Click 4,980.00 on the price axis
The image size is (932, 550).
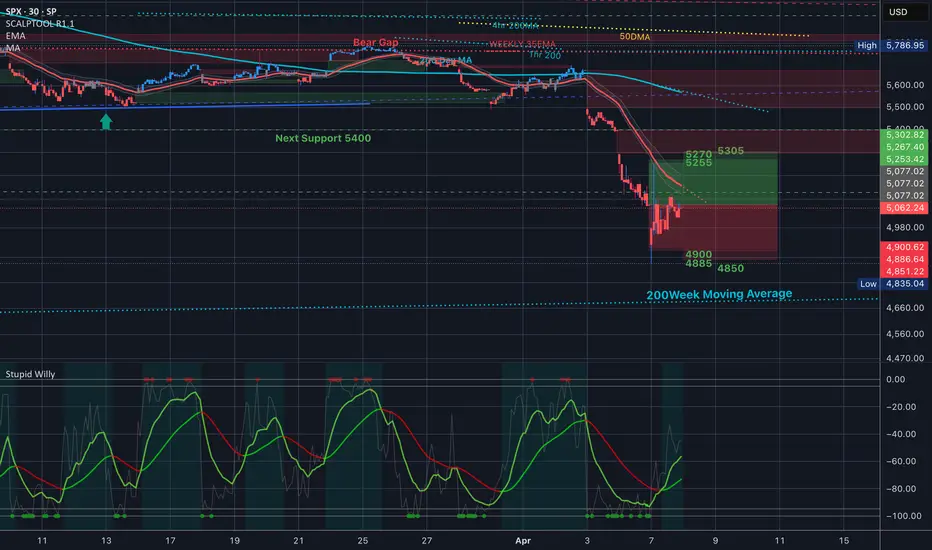click(905, 227)
